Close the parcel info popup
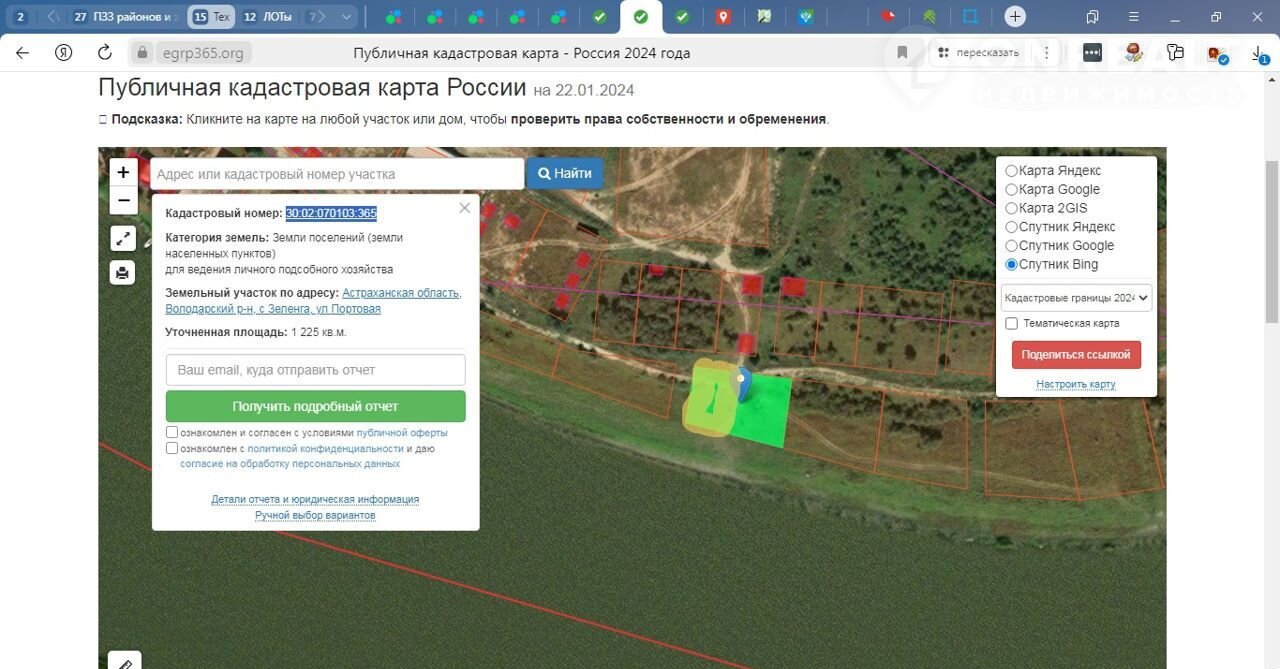1280x669 pixels. pos(464,208)
